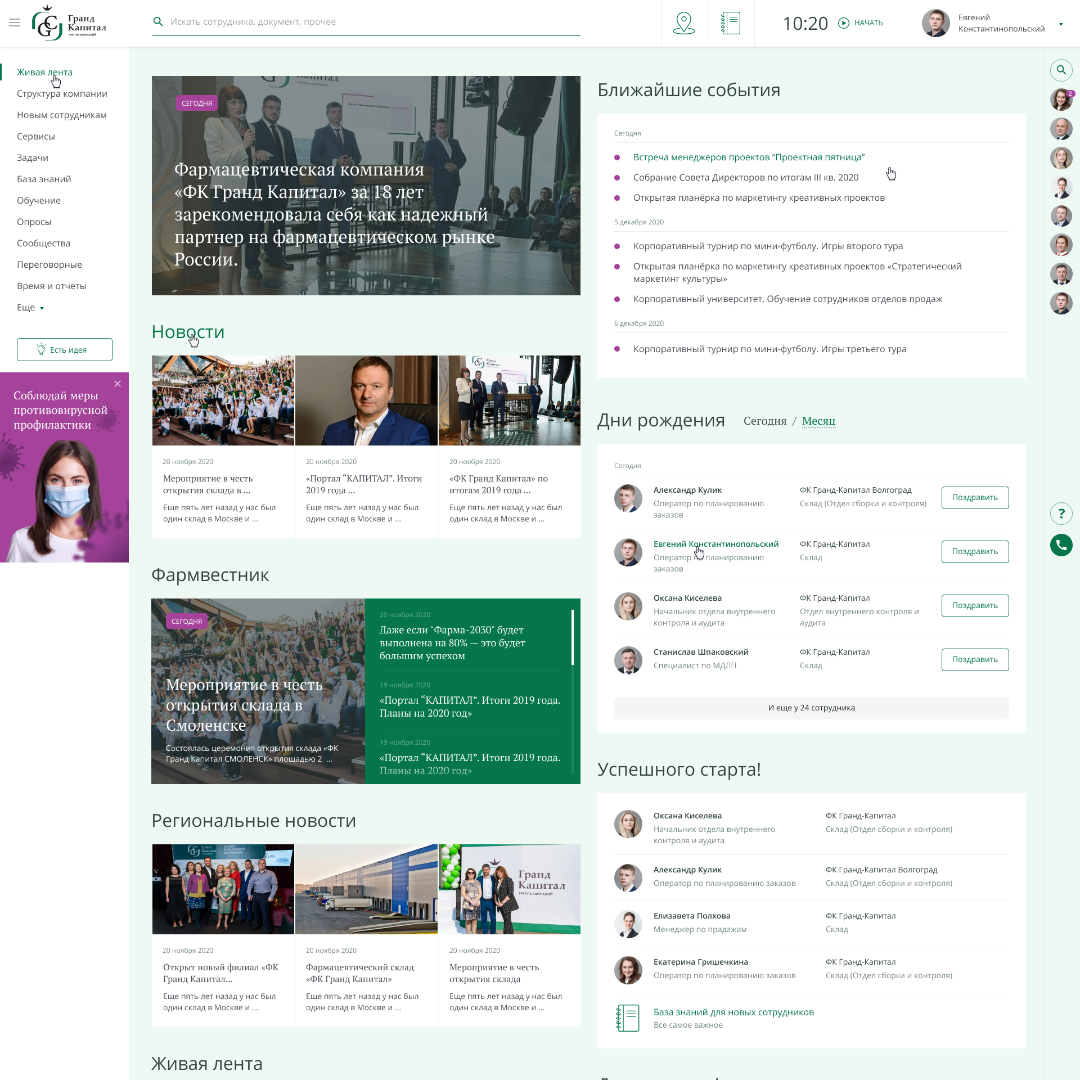Open Время и отчеты sidebar item

pos(52,286)
